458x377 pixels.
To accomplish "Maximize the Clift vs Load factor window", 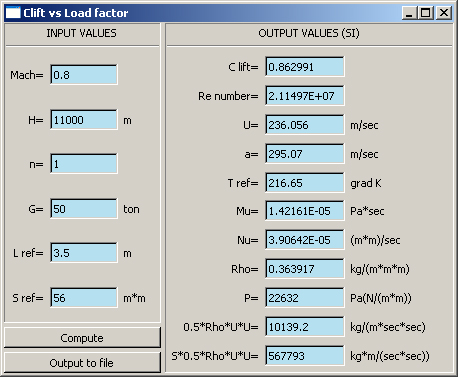I will (426, 13).
